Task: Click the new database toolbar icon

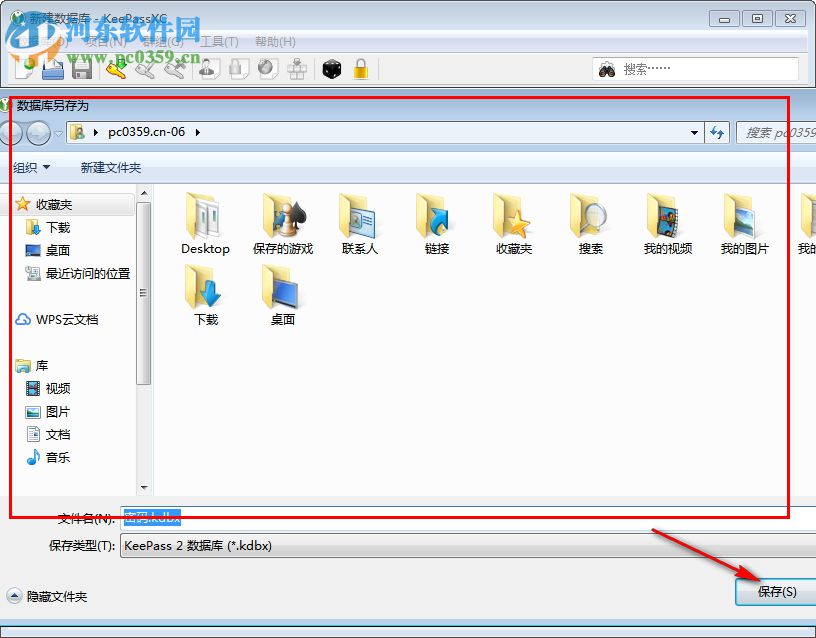Action: click(x=25, y=69)
